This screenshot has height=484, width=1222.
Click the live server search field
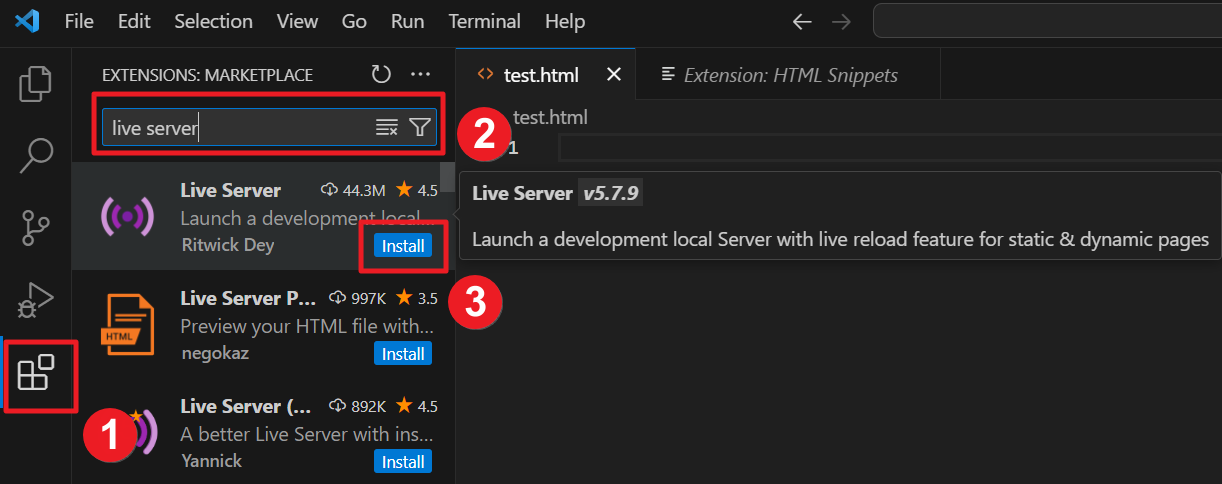(x=269, y=127)
